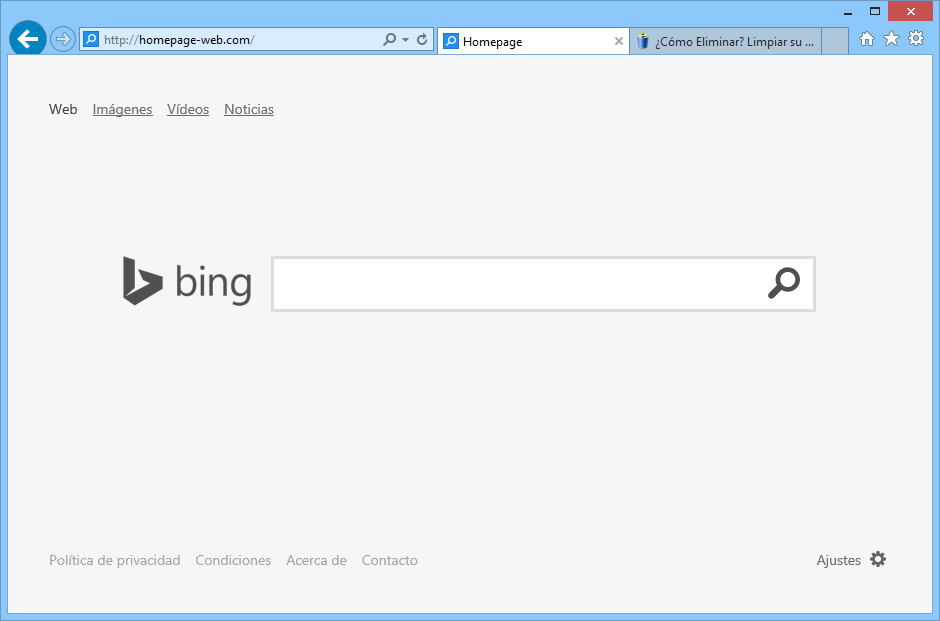
Task: Open Favorites star icon
Action: tap(891, 39)
